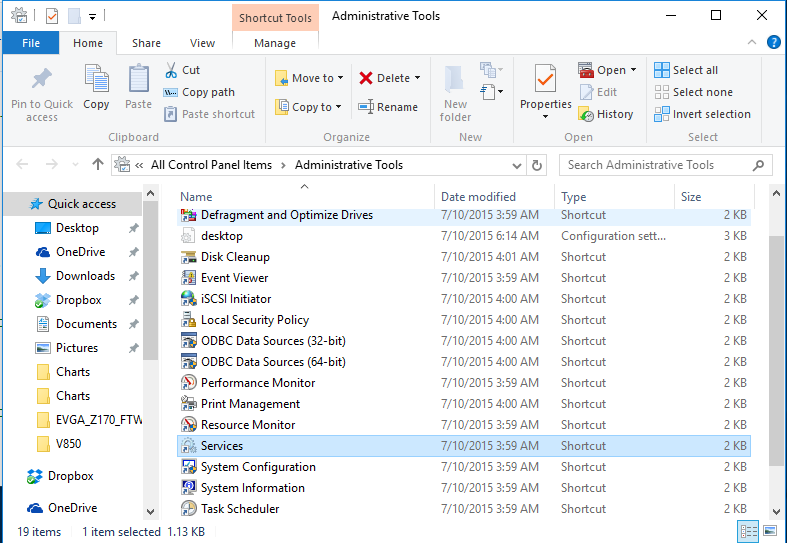Open the New item dropdown icon
The image size is (787, 543).
pos(491,70)
